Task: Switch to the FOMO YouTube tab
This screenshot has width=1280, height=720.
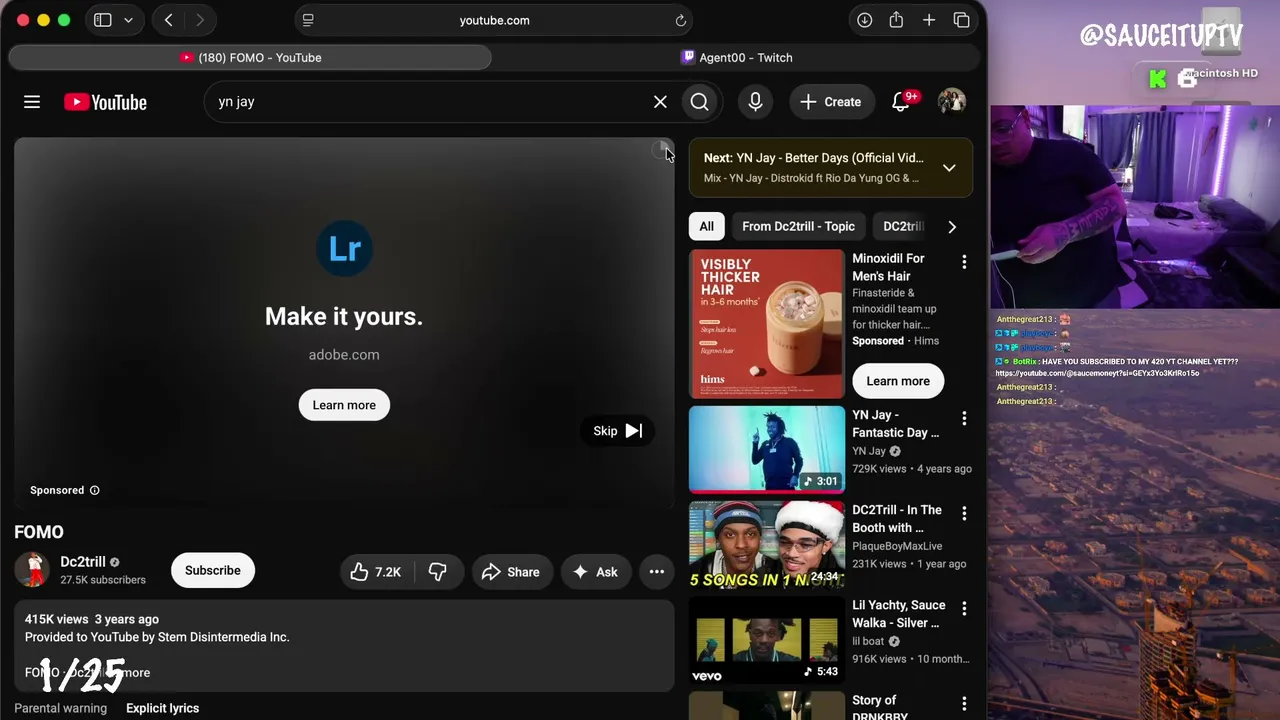Action: click(250, 58)
